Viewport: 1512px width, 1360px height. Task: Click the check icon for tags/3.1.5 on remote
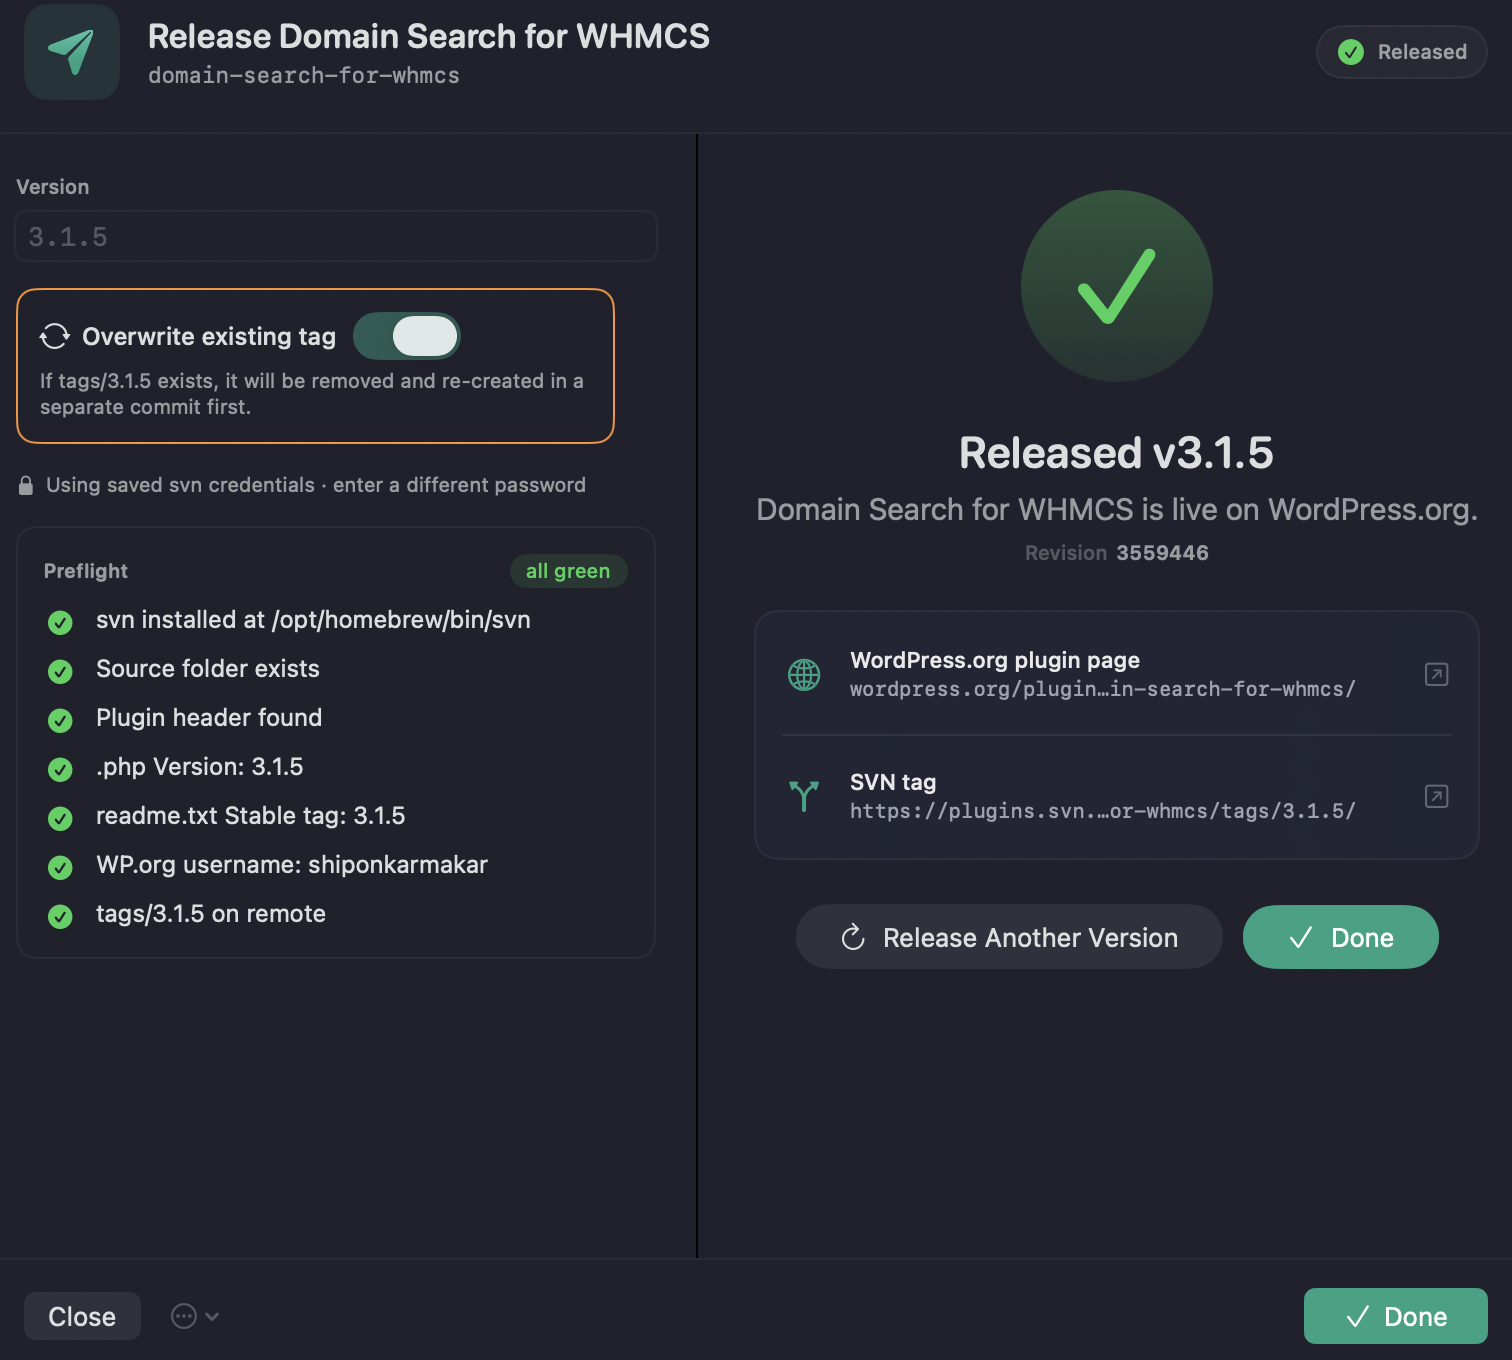pos(60,917)
